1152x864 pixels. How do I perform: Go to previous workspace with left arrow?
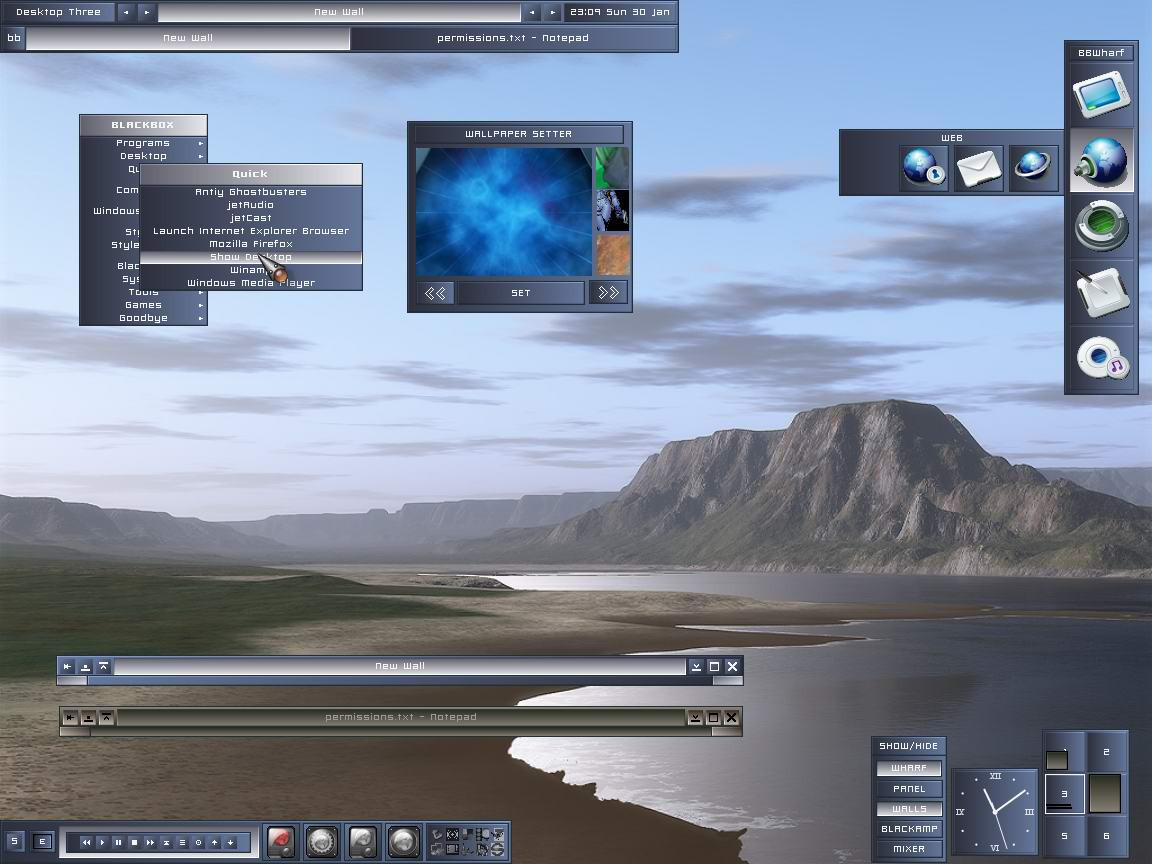(126, 12)
